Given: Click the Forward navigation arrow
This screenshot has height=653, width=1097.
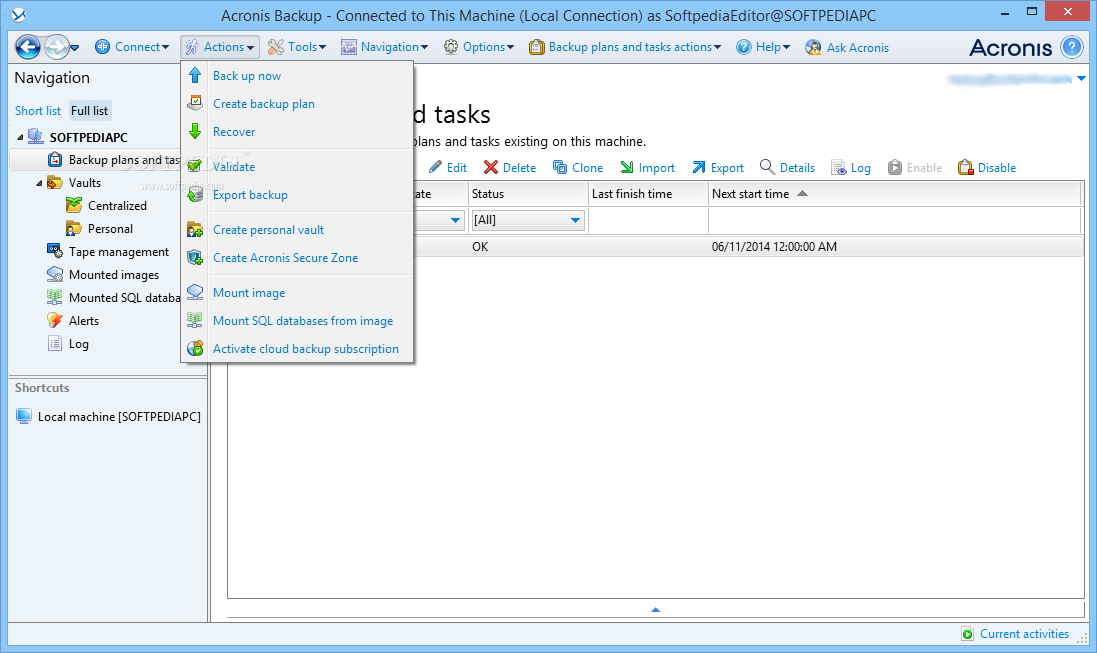Looking at the screenshot, I should [56, 47].
